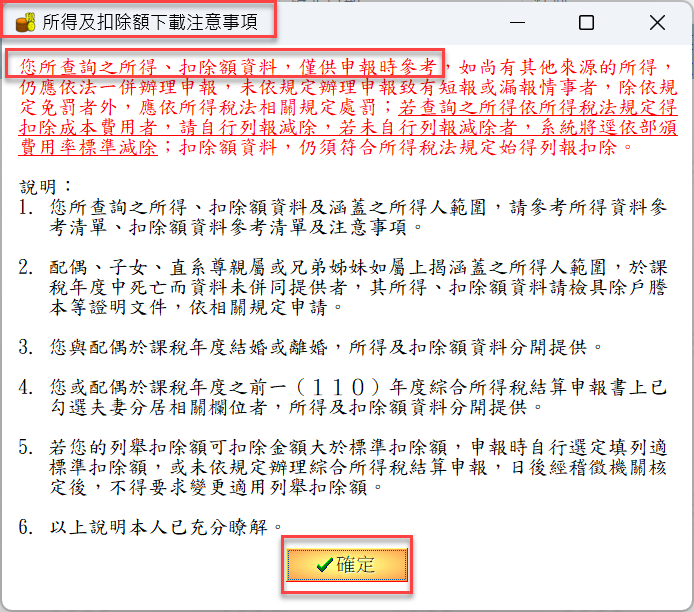The image size is (694, 612).
Task: Minimize the 所得及扣除額下載注意事項 dialog
Action: tap(517, 23)
